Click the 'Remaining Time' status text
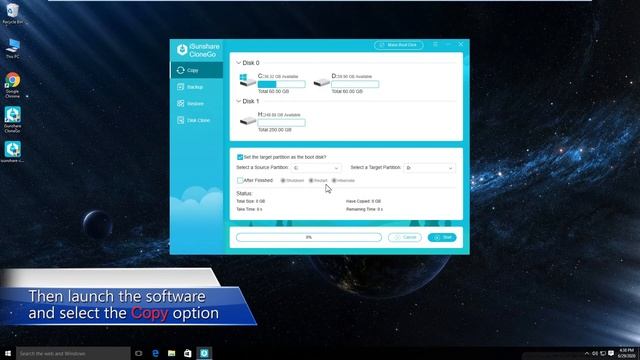The image size is (640, 360). click(x=364, y=209)
